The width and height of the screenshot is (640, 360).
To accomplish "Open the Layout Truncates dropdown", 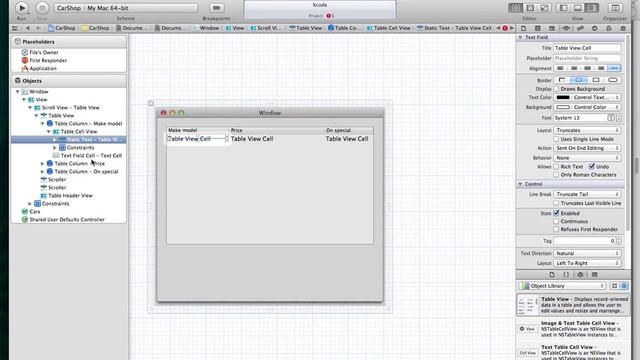I will click(x=587, y=130).
